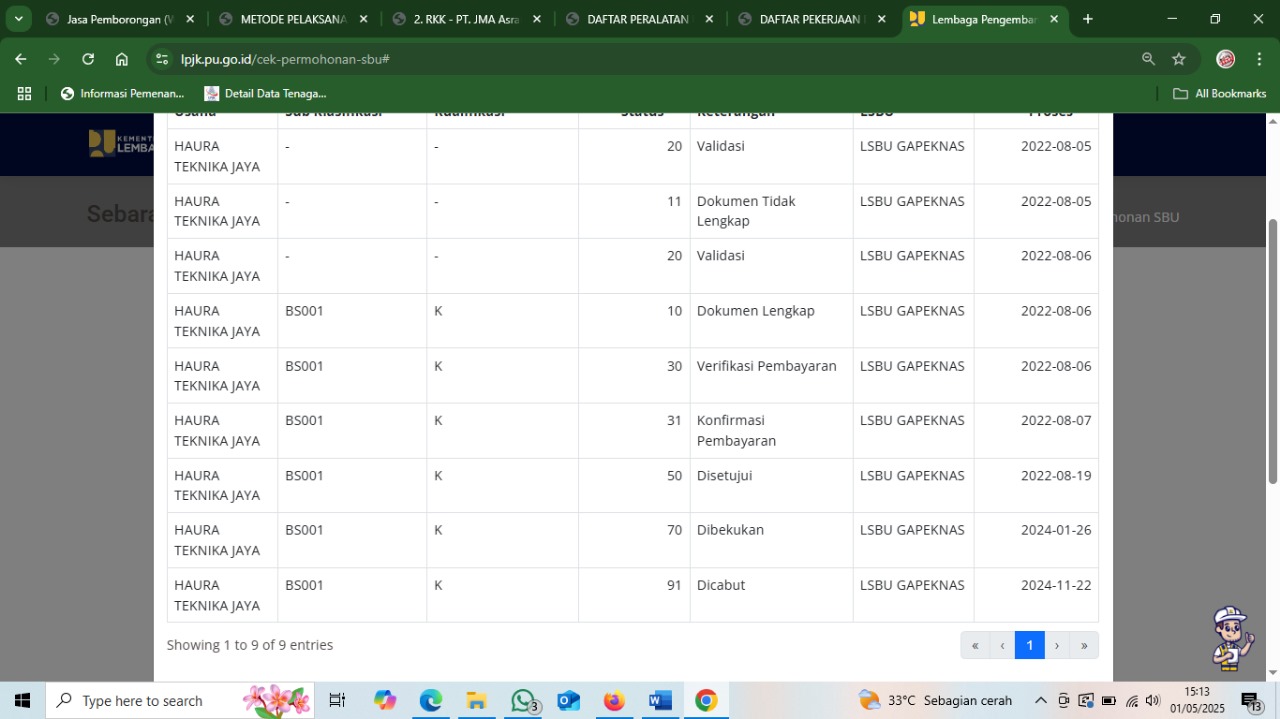
Task: Click the date 2022-08-19 cell
Action: tap(1036, 486)
